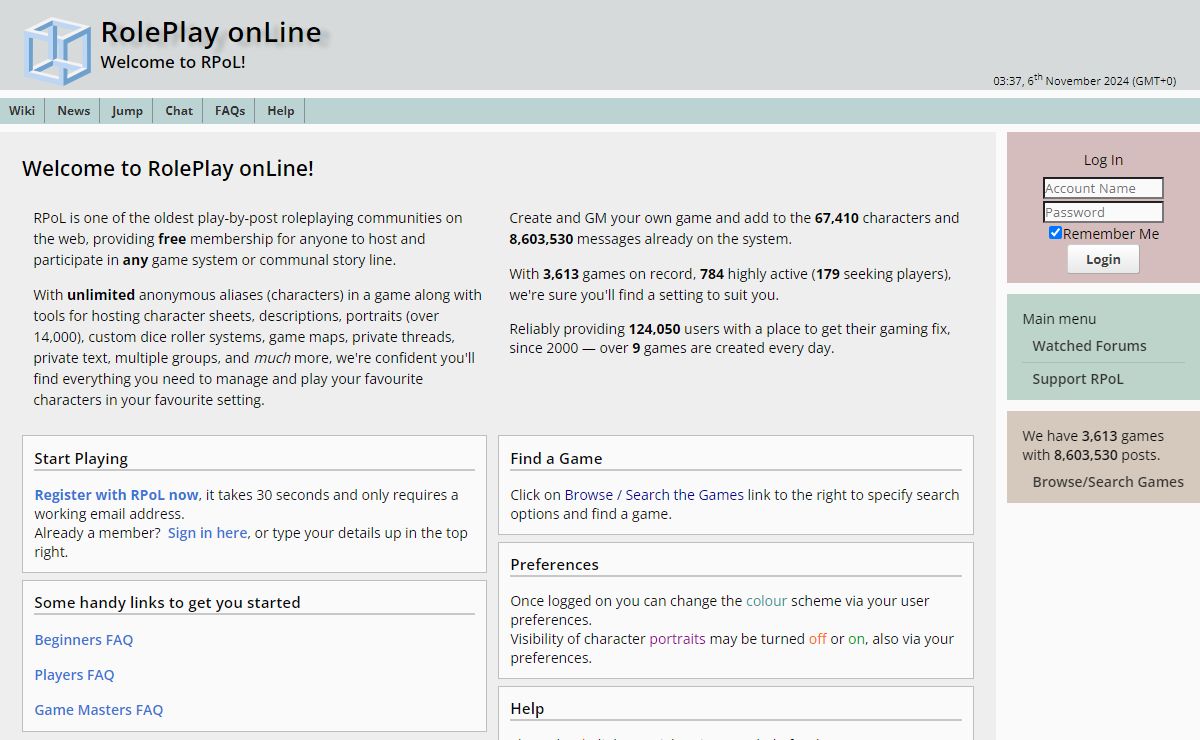
Task: Click the off link for portraits
Action: (x=818, y=639)
